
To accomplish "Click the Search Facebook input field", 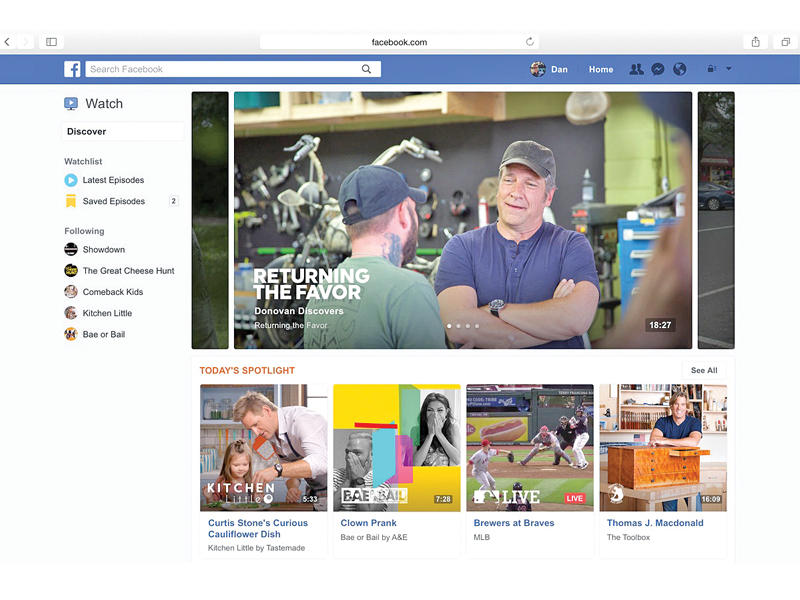I will coord(222,69).
